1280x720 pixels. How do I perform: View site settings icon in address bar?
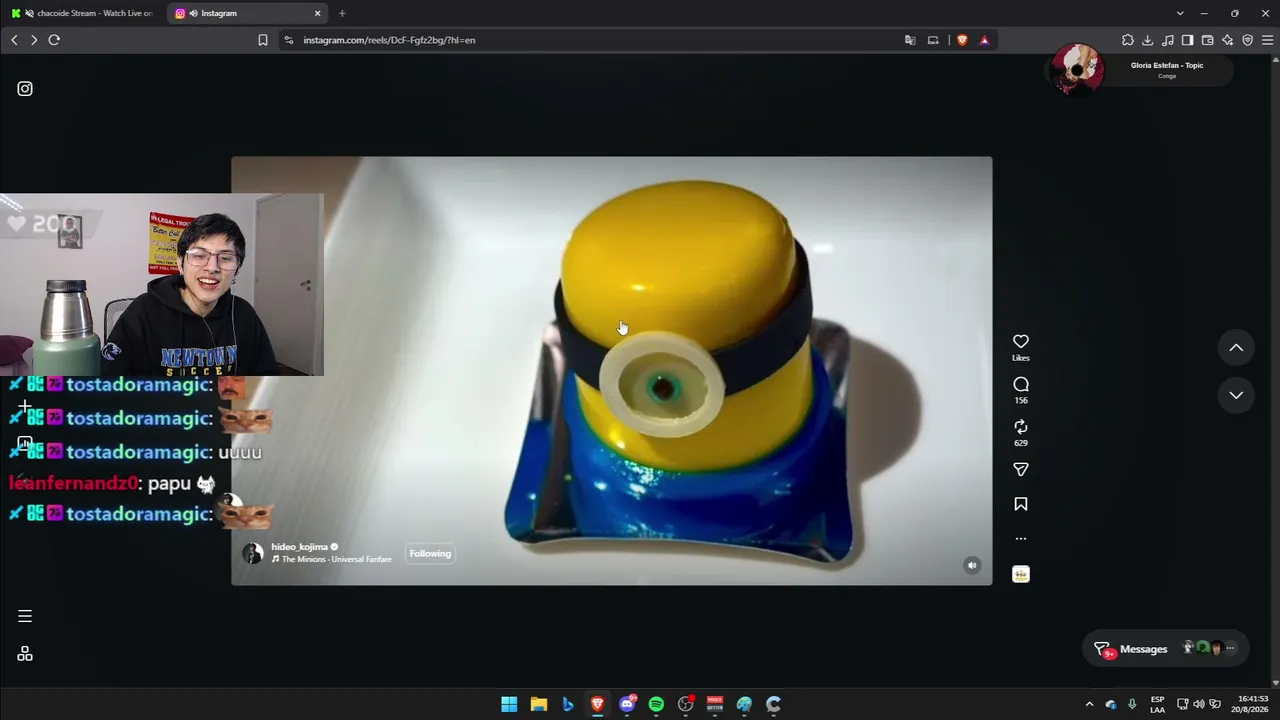pos(289,40)
